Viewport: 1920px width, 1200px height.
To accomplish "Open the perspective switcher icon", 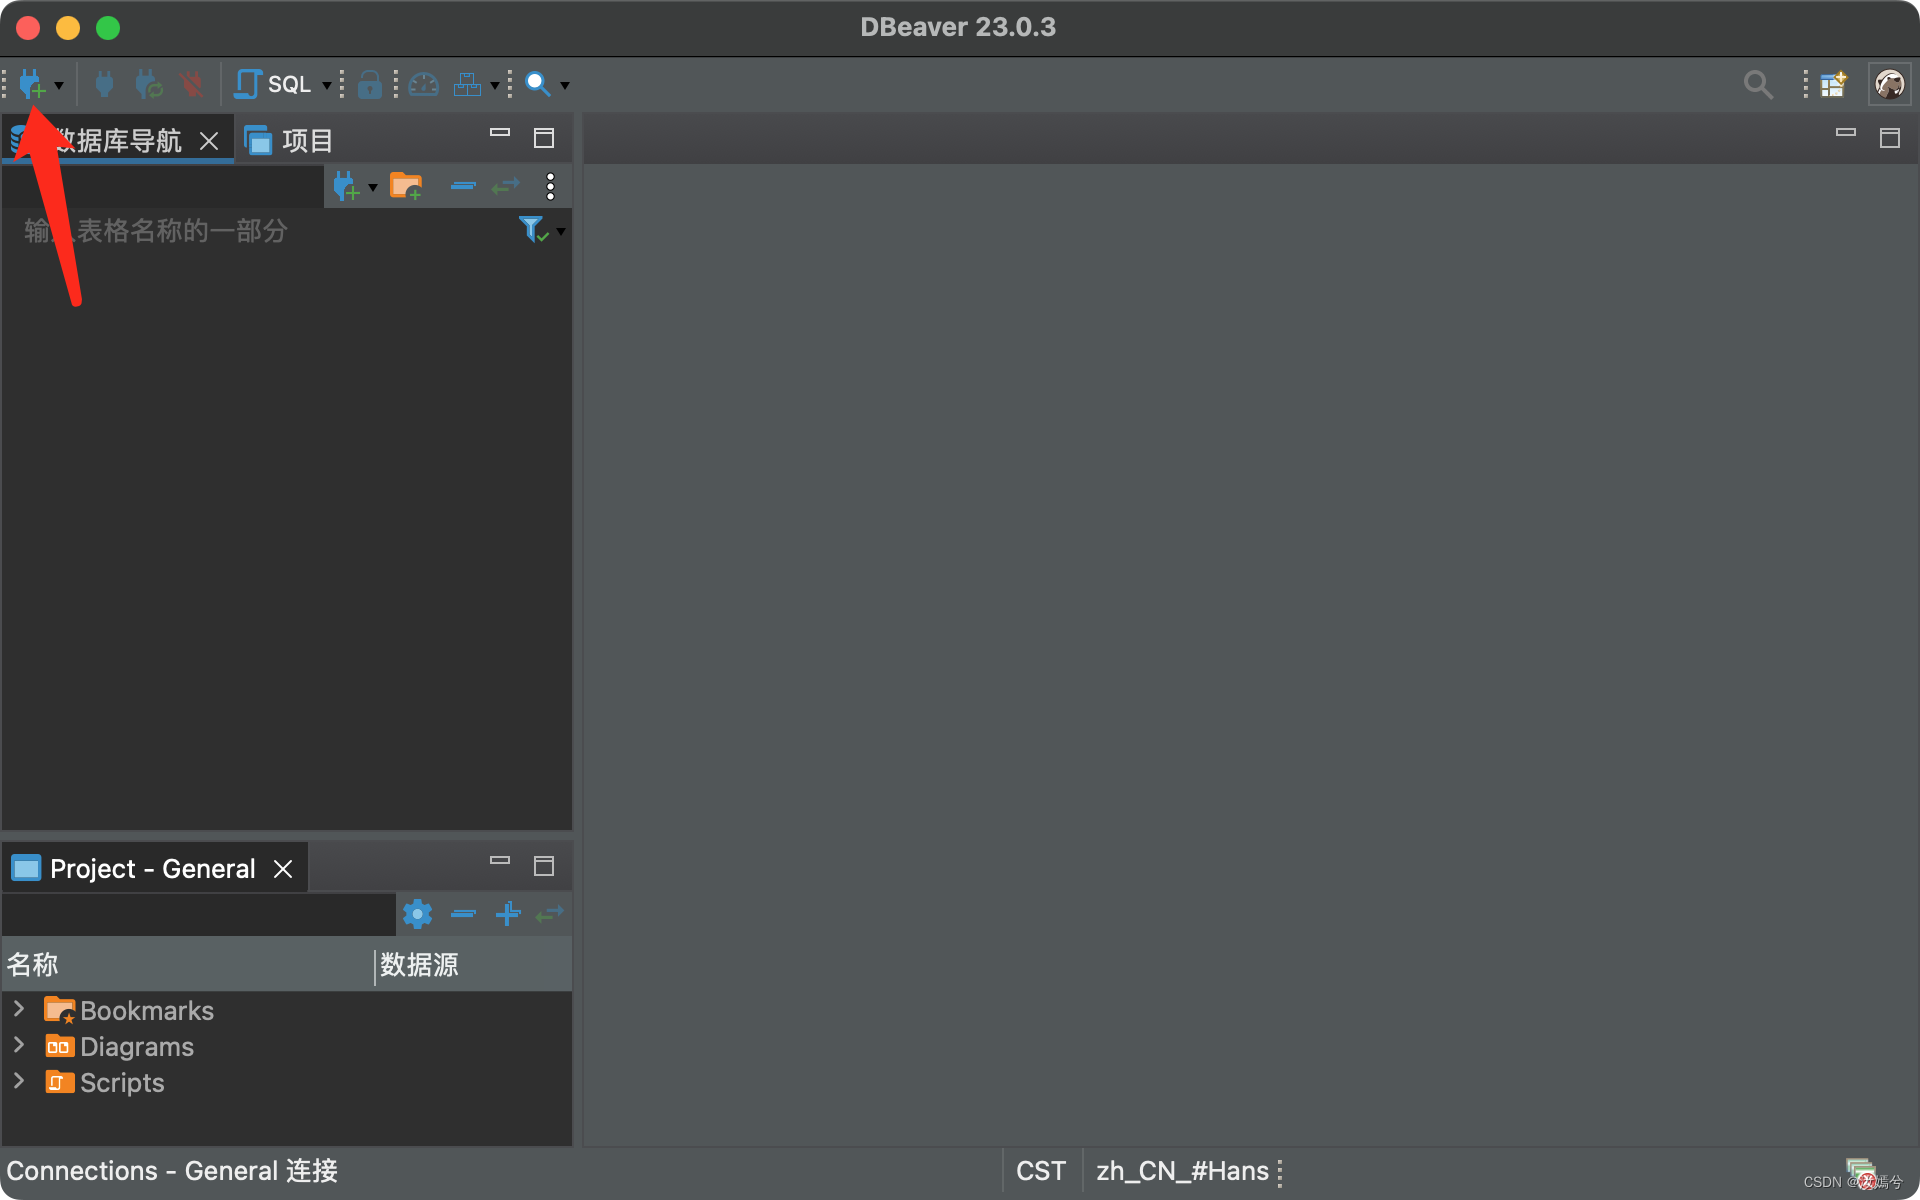I will [1833, 84].
